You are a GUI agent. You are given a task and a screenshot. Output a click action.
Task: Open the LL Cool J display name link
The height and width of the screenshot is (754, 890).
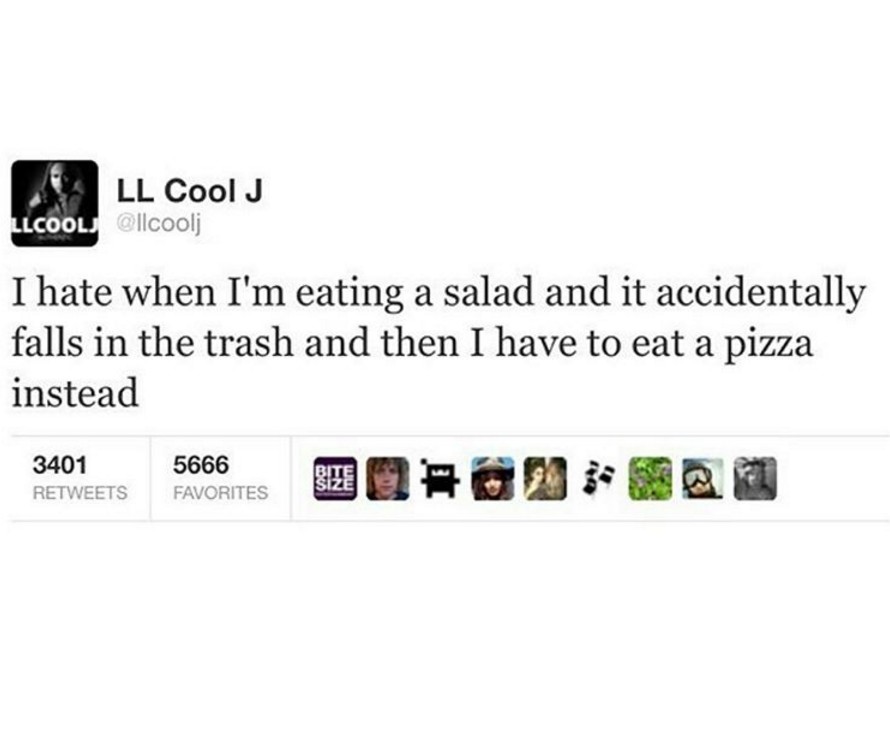pyautogui.click(x=189, y=192)
